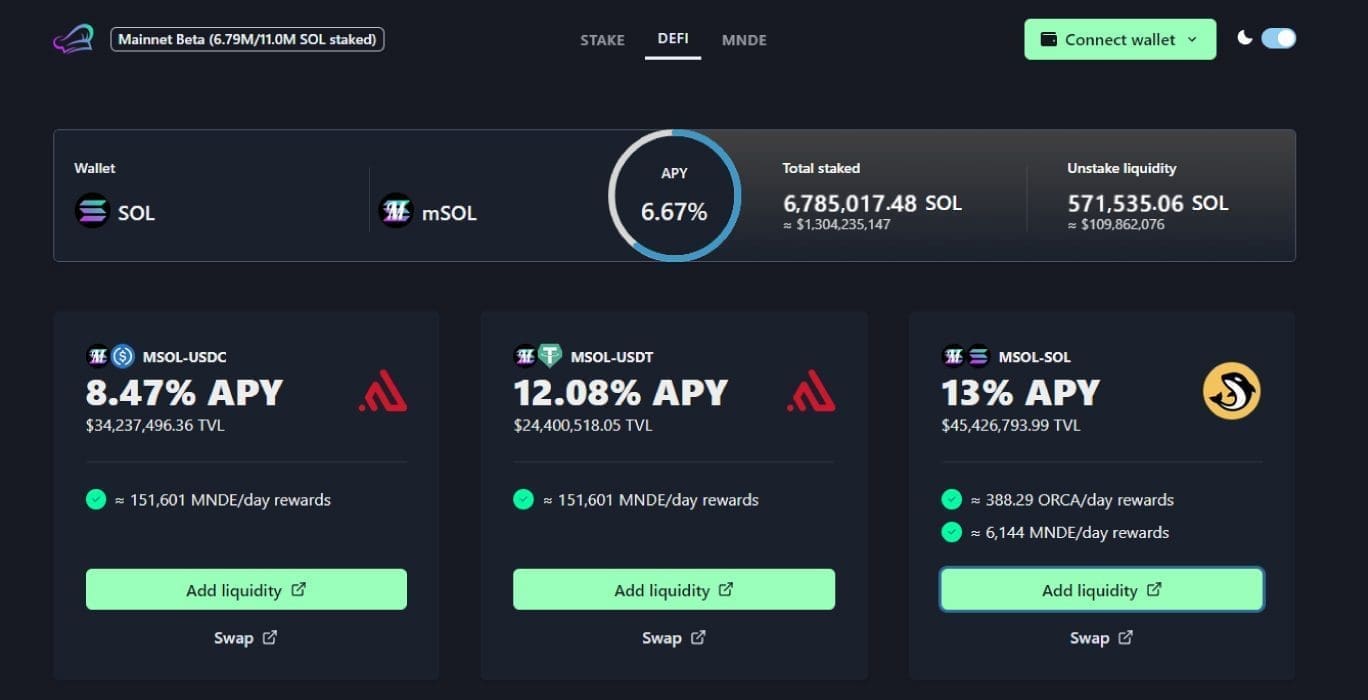Click the red Raydium logo on MSOL-USDT card
The image size is (1368, 700).
[811, 391]
